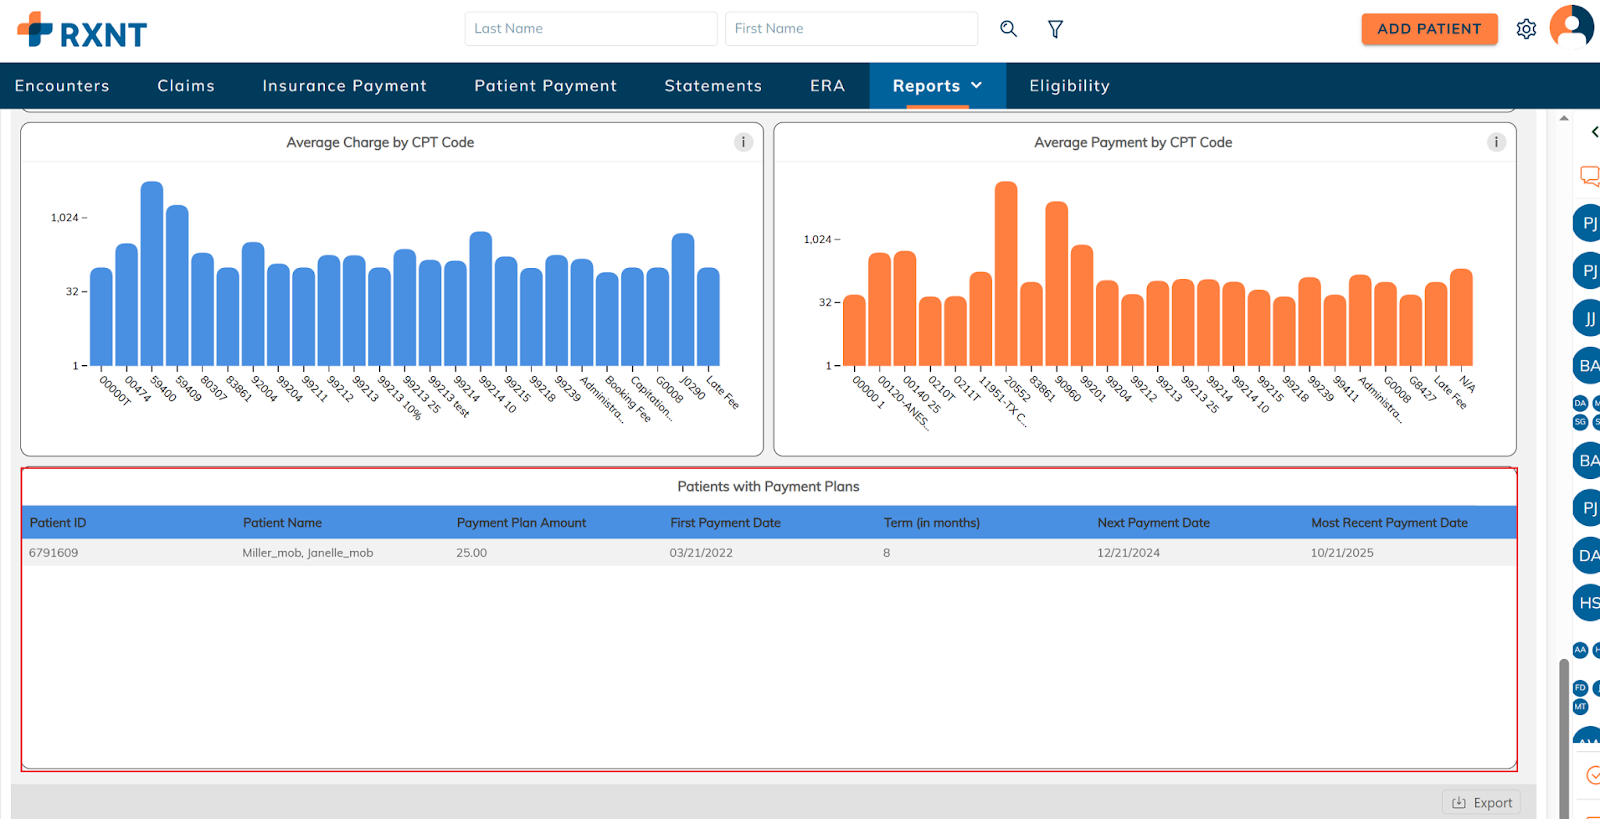The height and width of the screenshot is (819, 1600).
Task: Open chat messages icon in sidebar
Action: (1589, 176)
